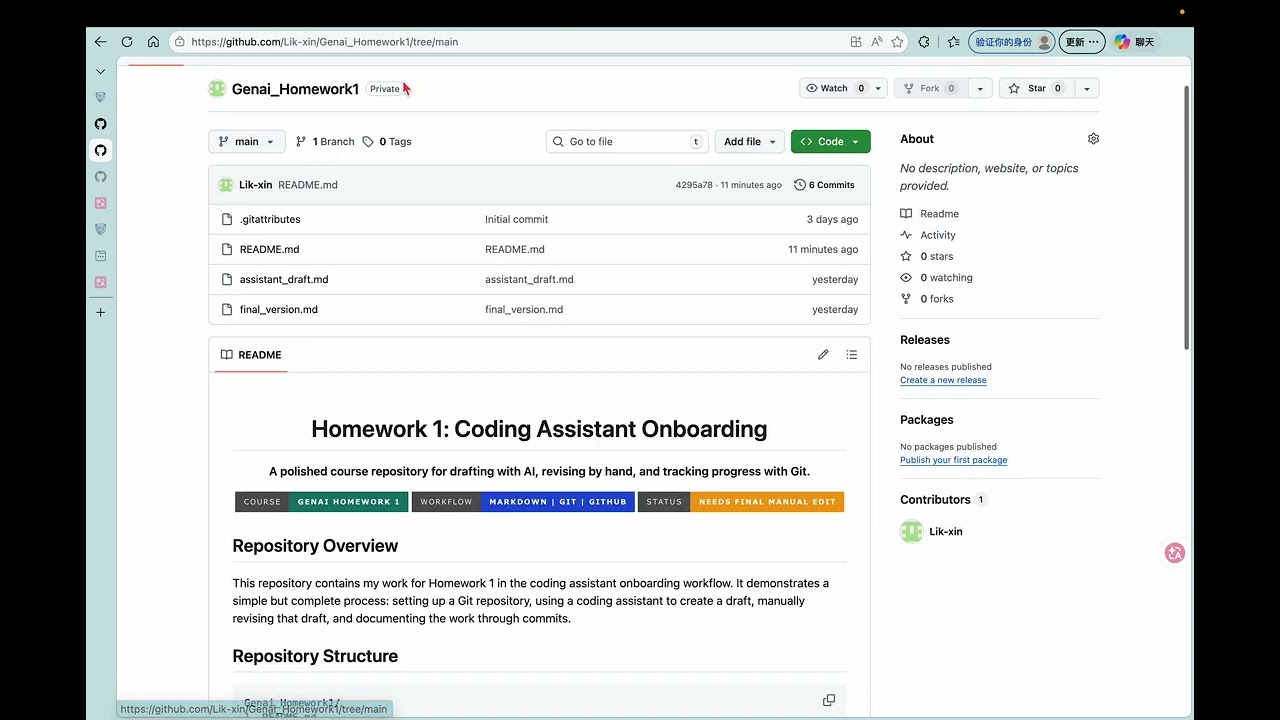Open Lik-xin contributor name link

click(x=946, y=532)
